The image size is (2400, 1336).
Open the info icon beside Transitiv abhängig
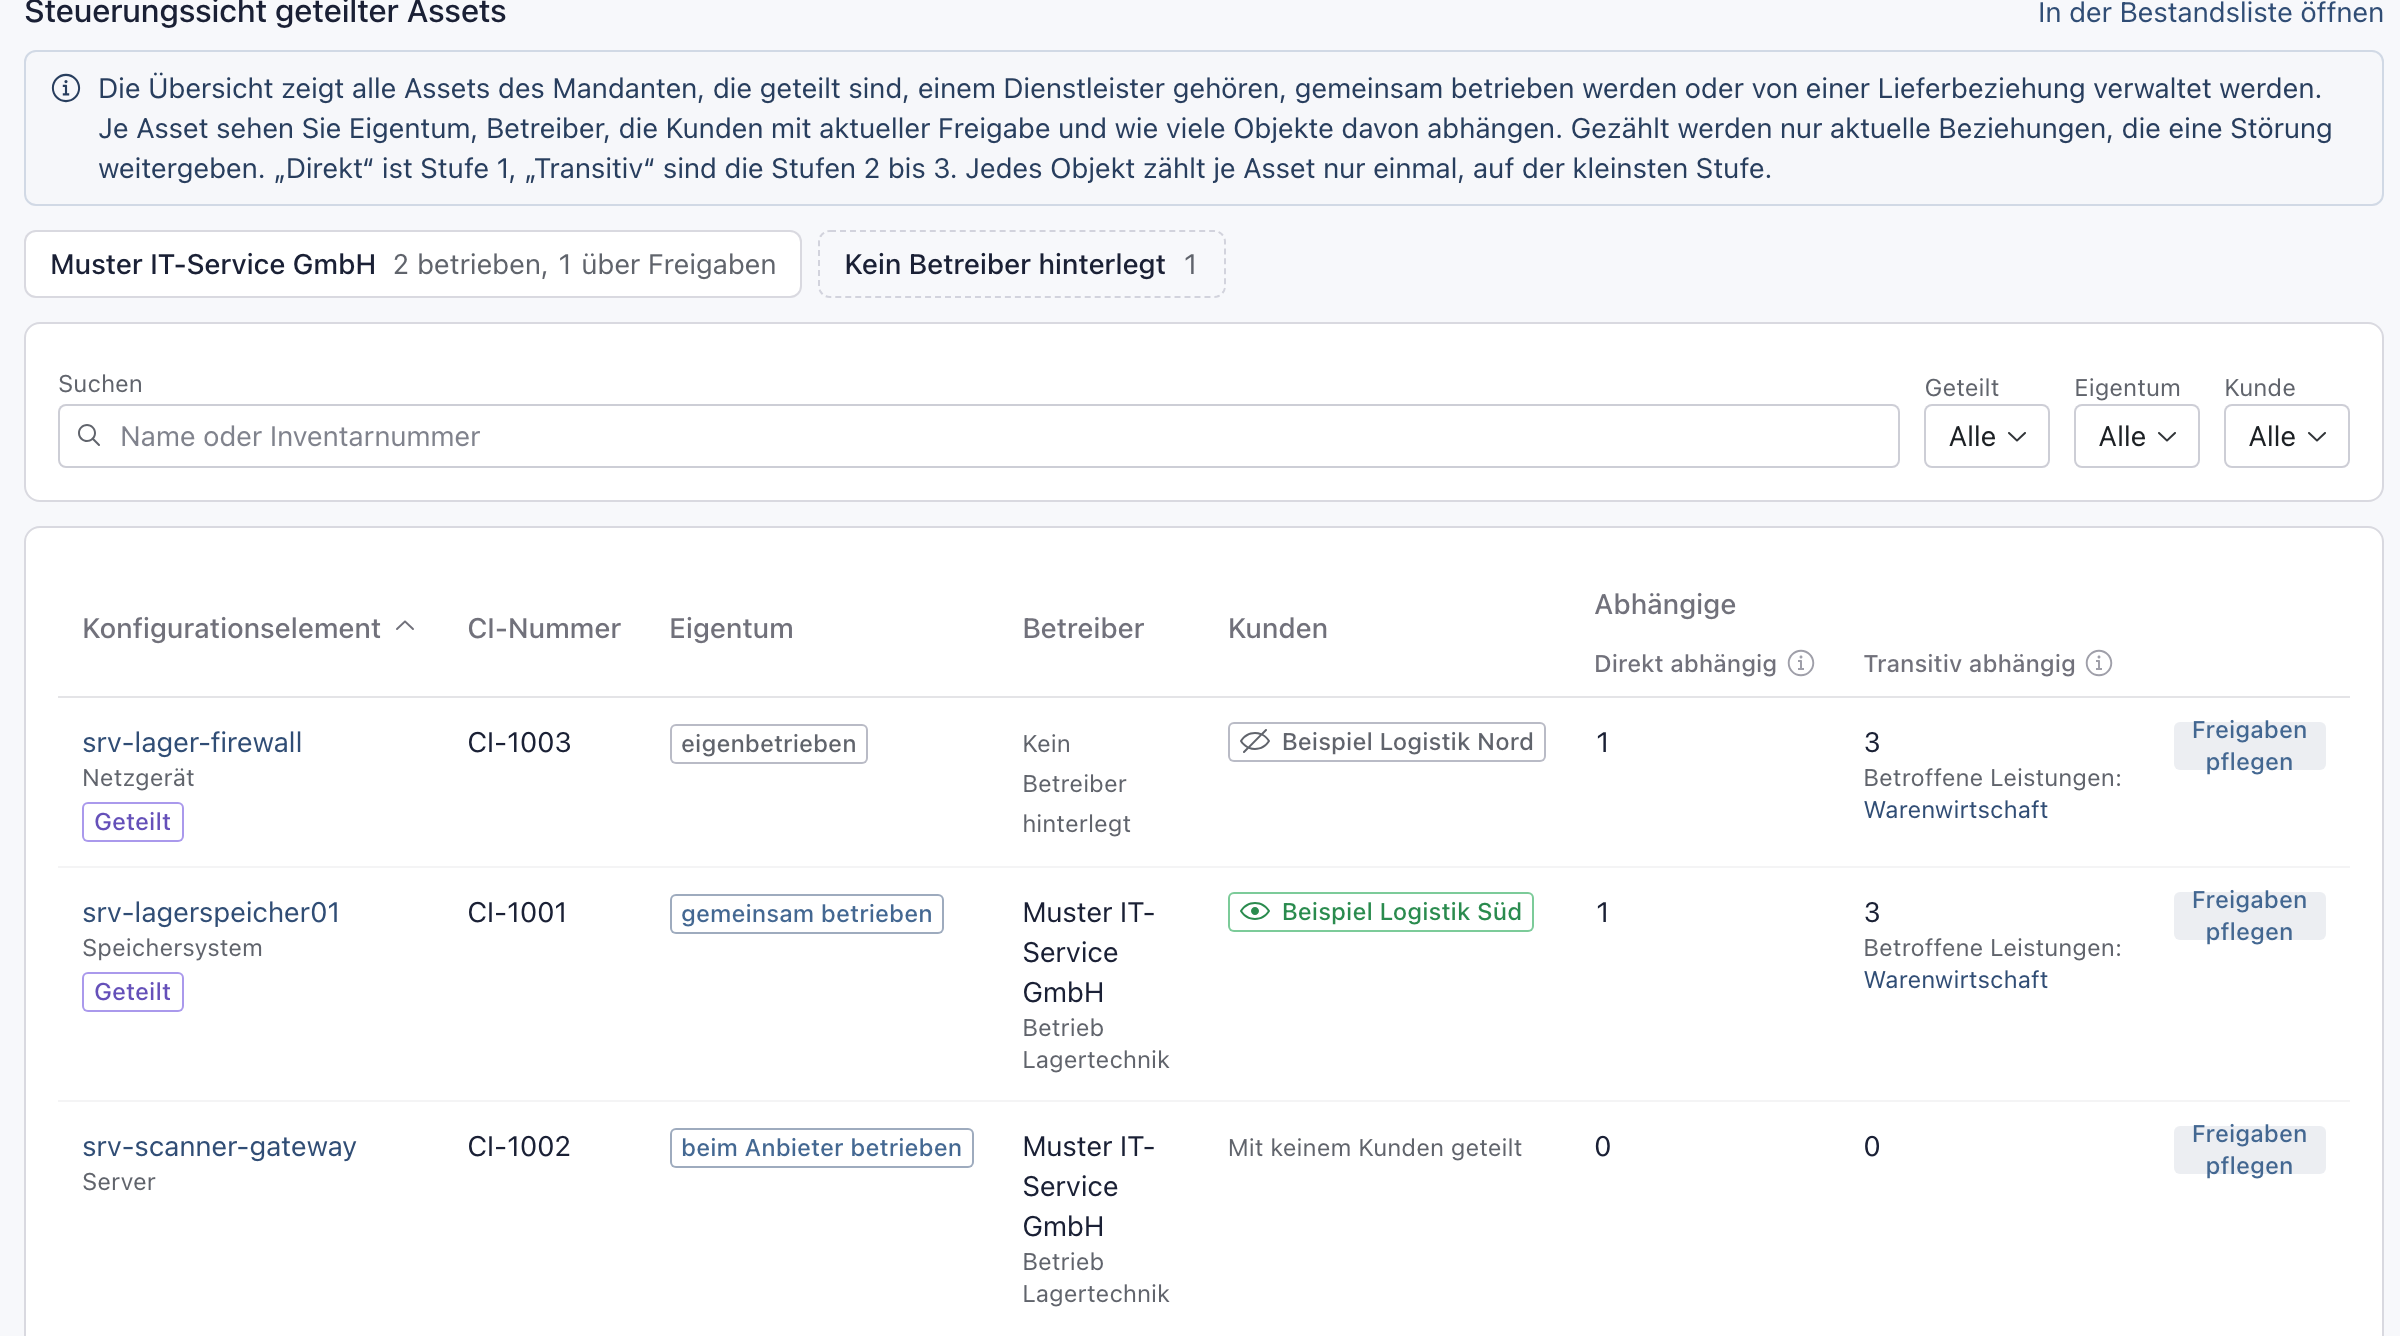tap(2099, 664)
